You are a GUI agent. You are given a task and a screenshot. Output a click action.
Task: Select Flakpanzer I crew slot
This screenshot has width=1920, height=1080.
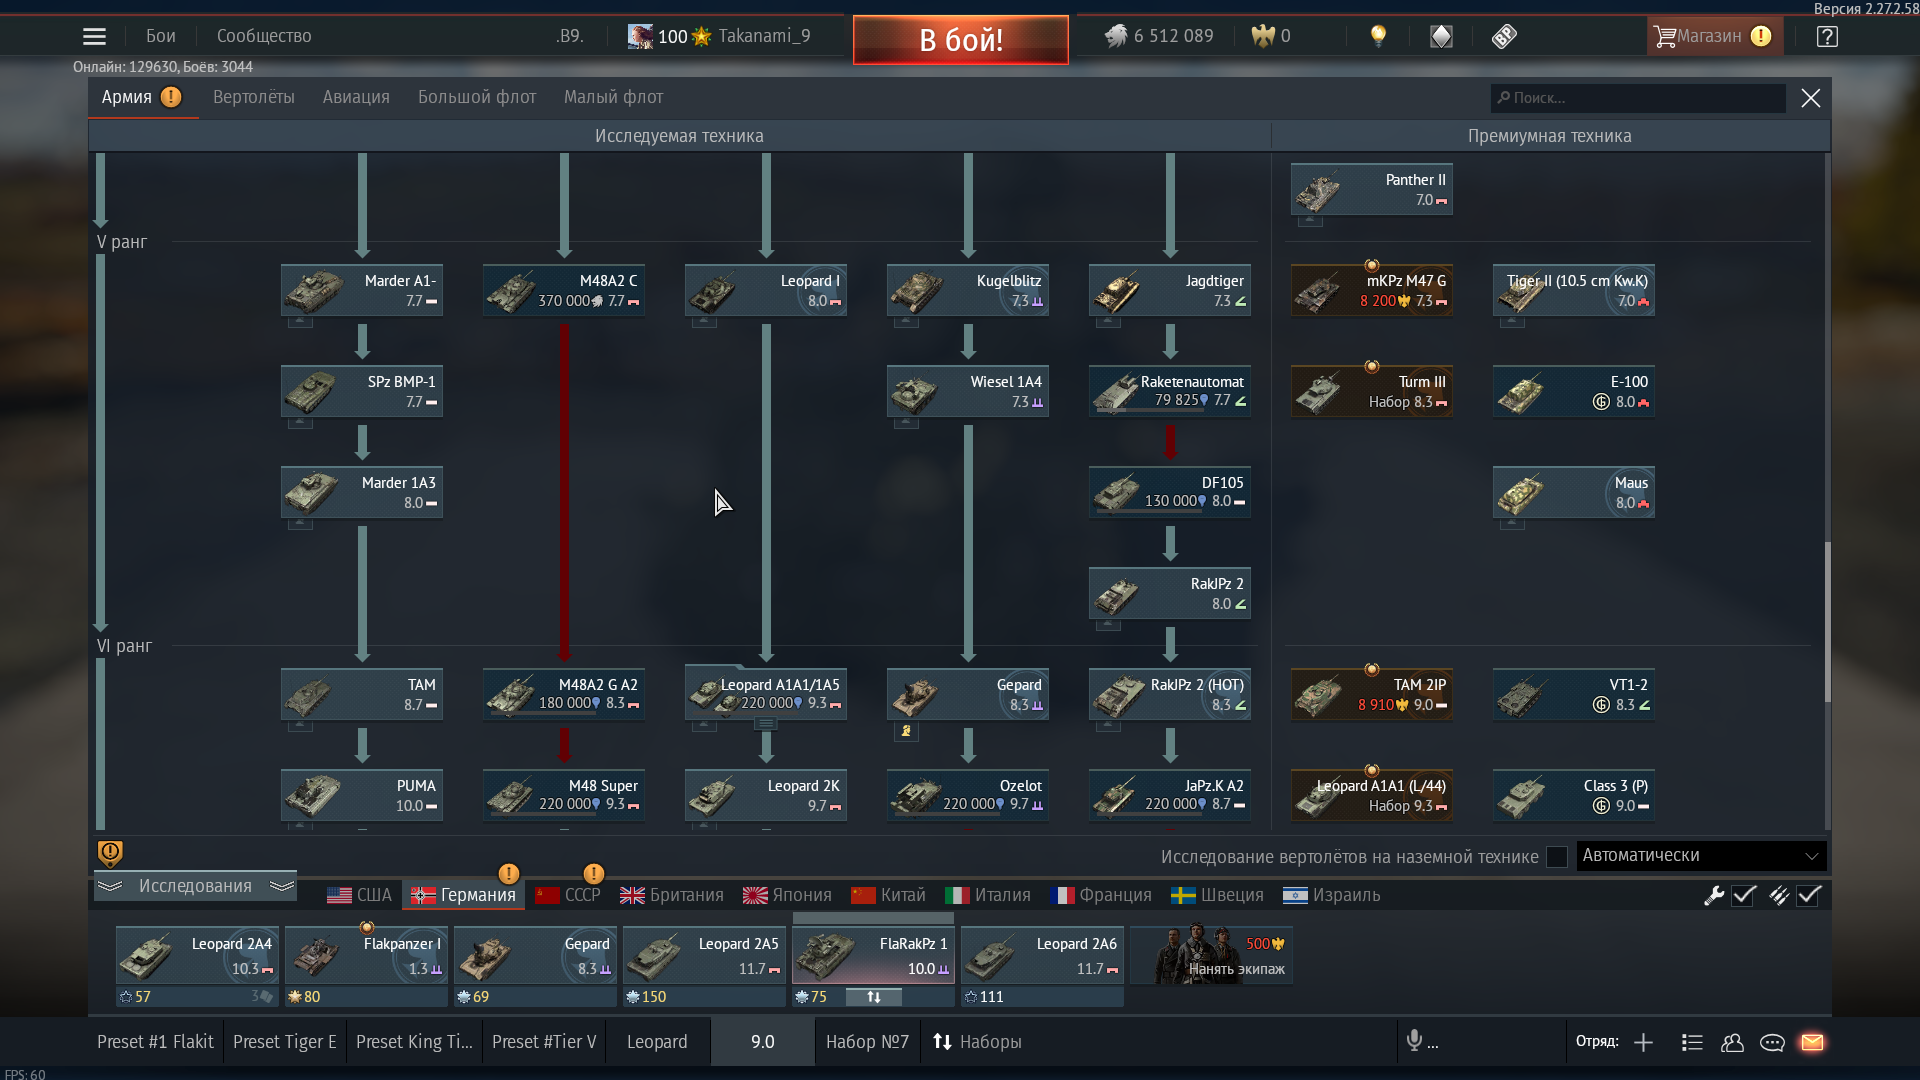[x=366, y=956]
